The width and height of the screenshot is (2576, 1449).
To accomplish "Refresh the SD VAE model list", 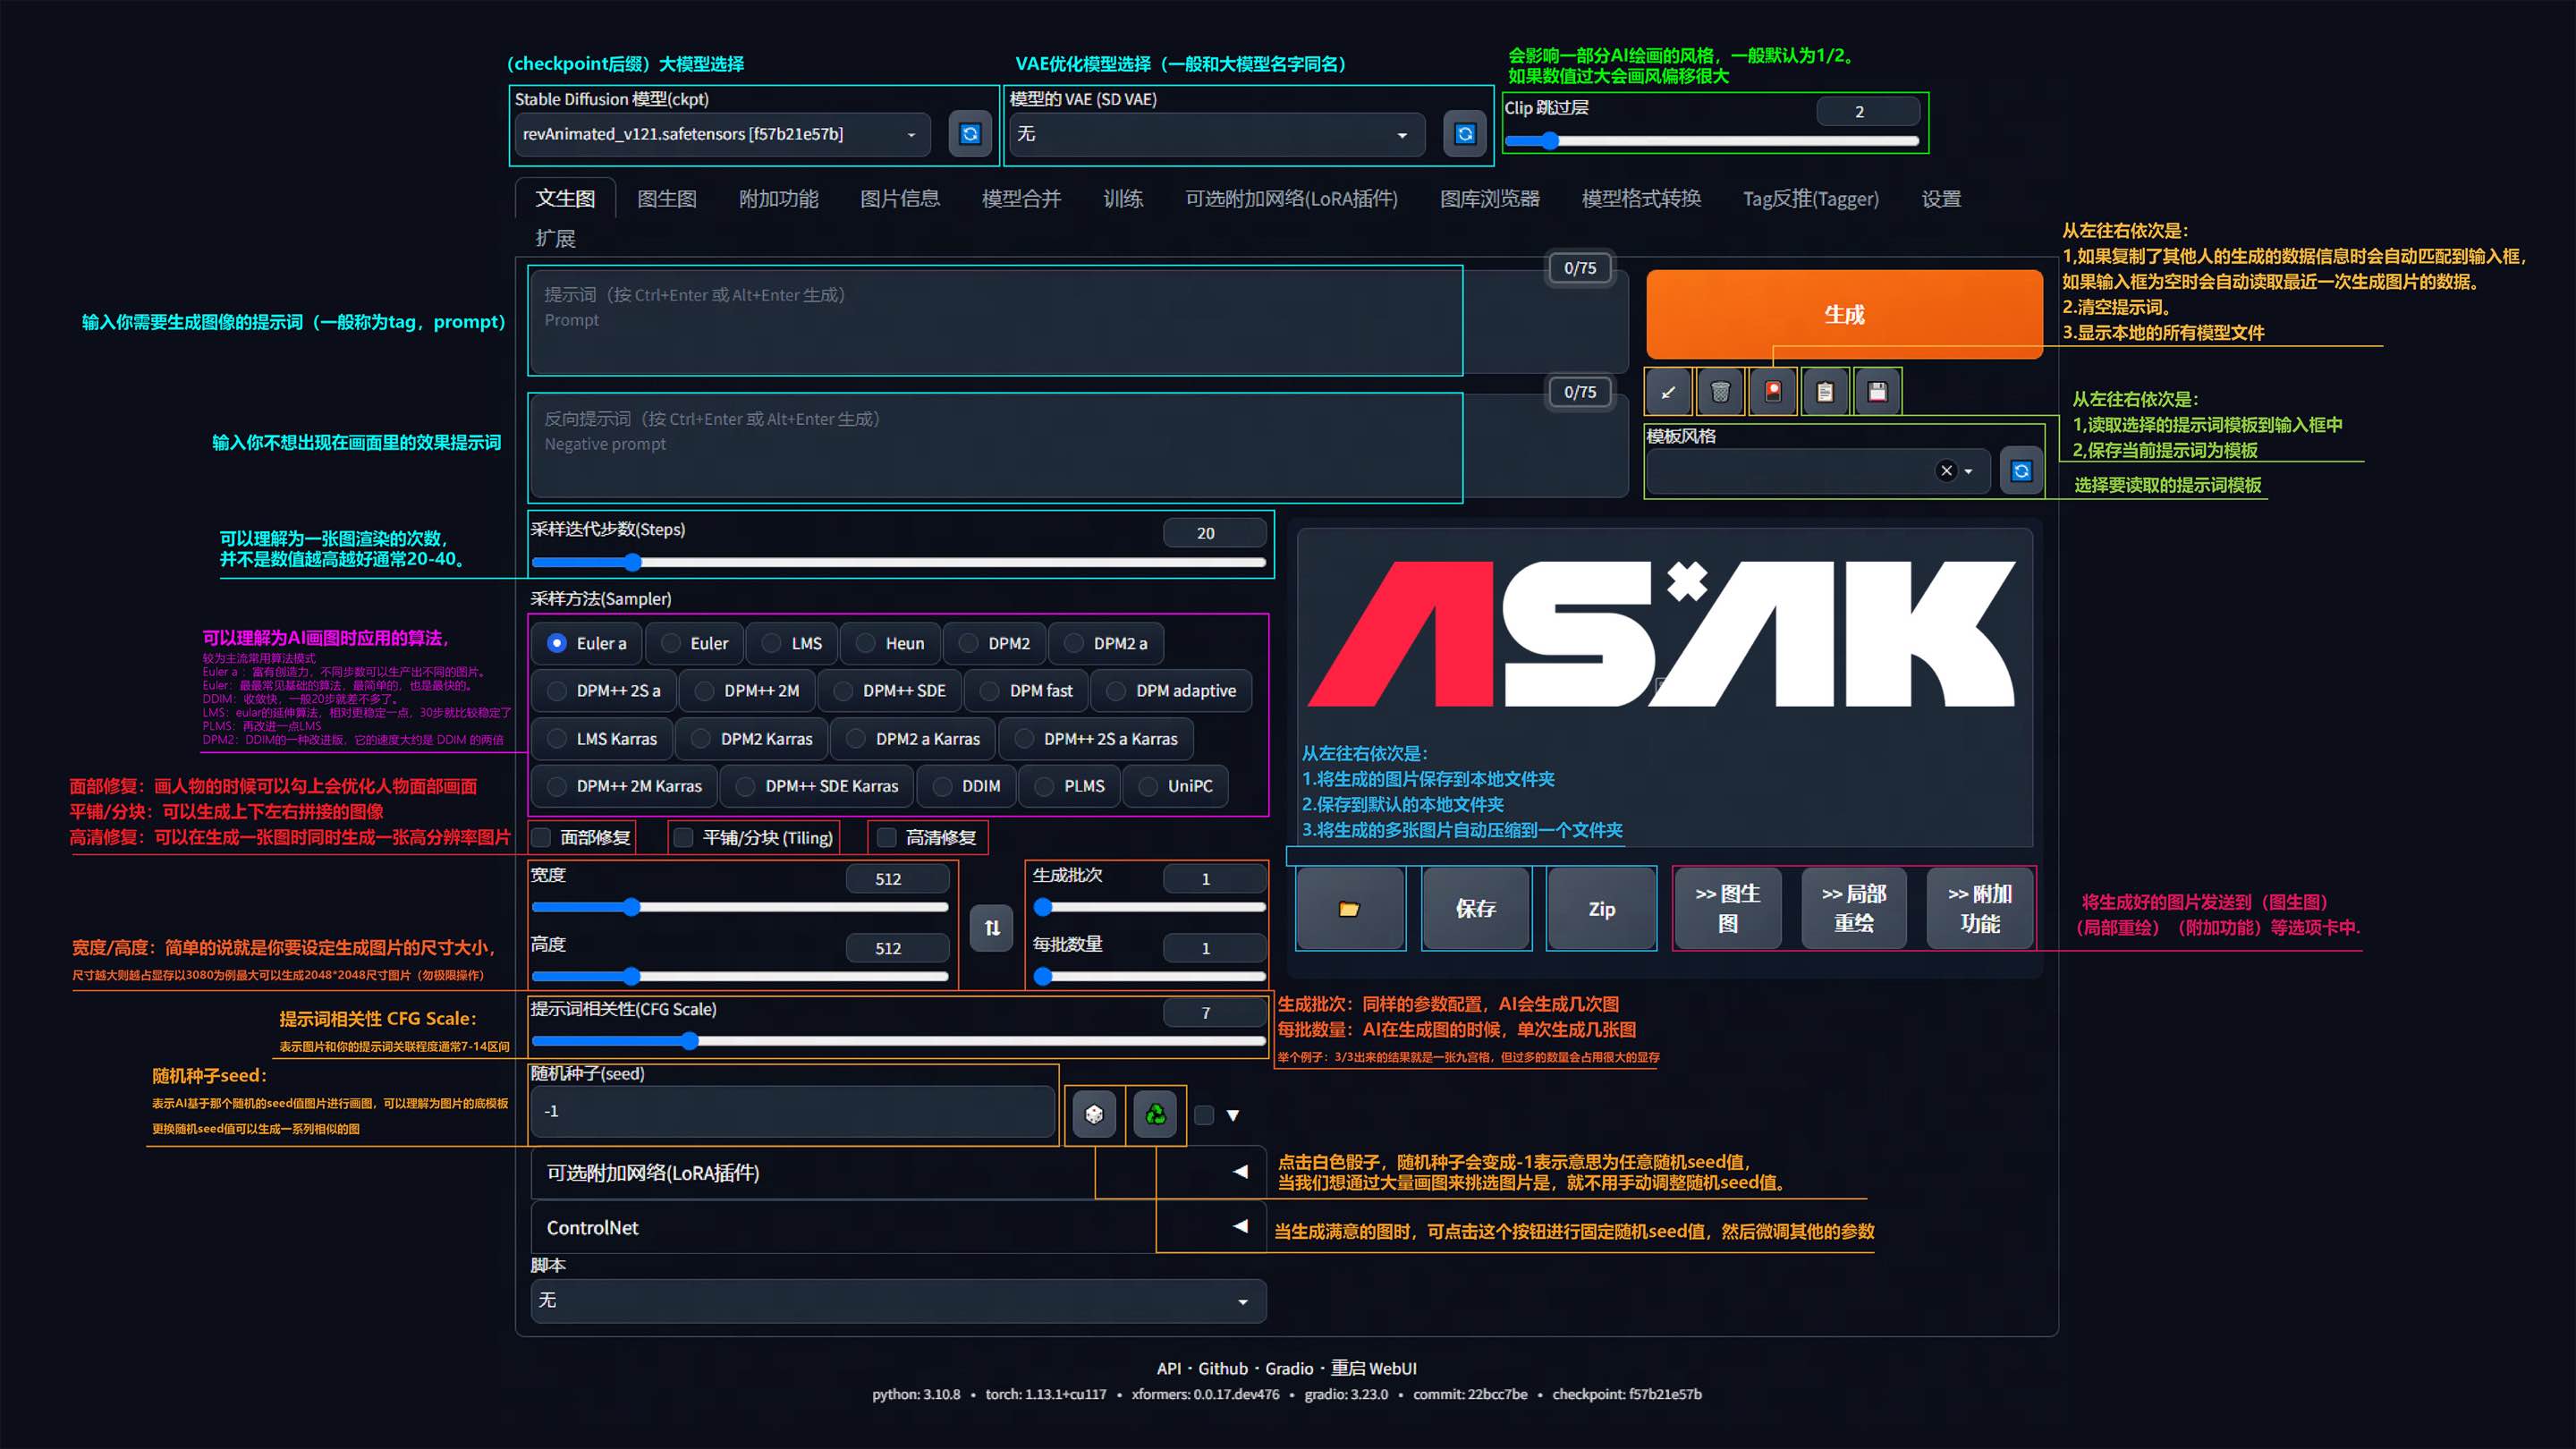I will pyautogui.click(x=1464, y=134).
